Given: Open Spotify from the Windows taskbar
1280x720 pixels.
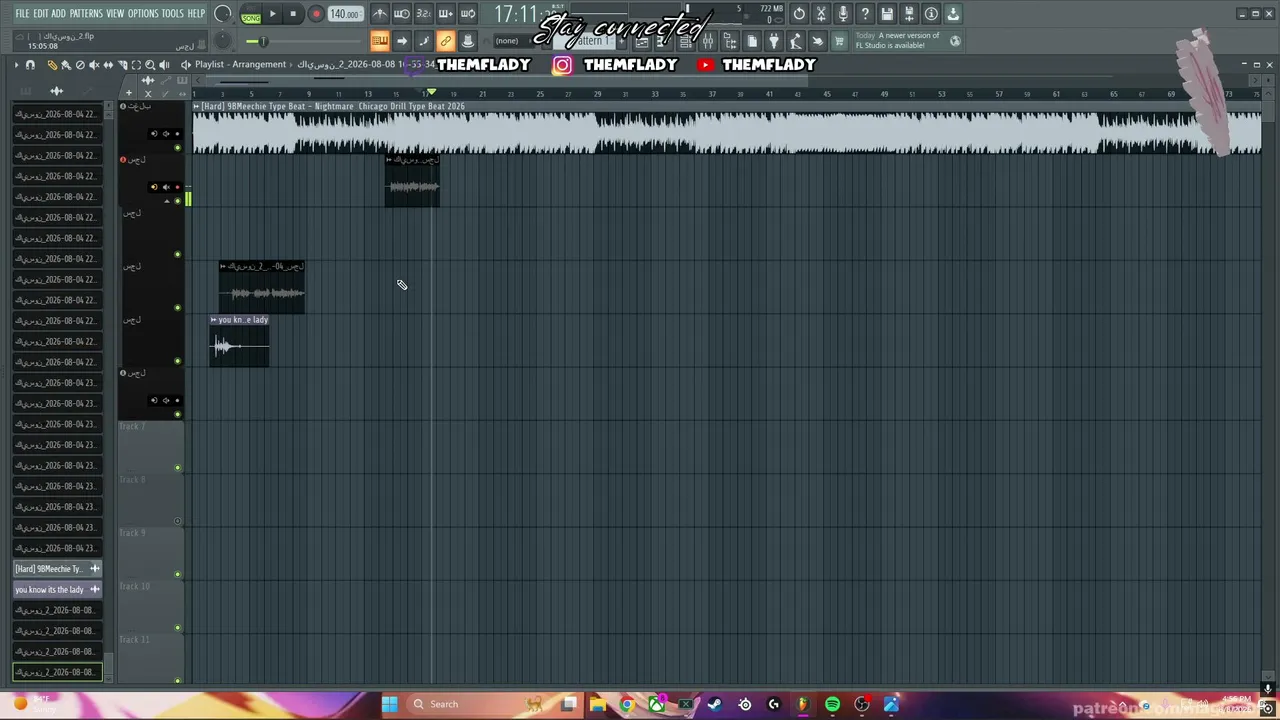Looking at the screenshot, I should 832,704.
